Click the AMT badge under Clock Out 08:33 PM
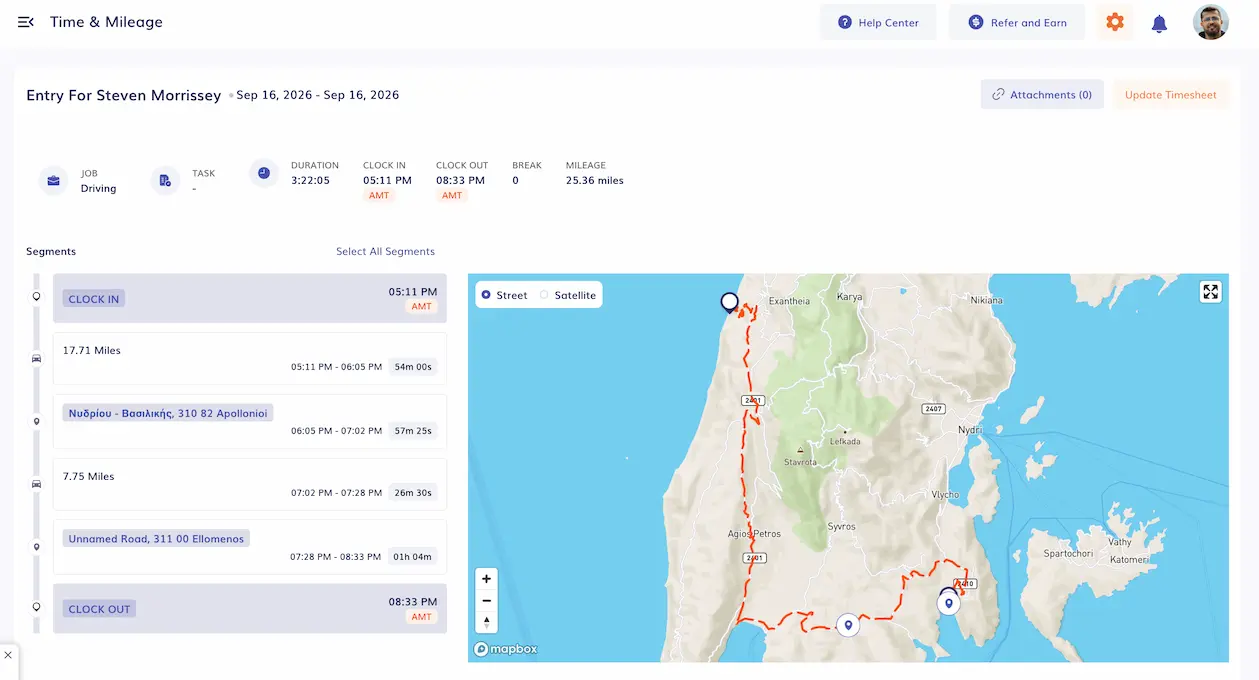 coord(452,196)
